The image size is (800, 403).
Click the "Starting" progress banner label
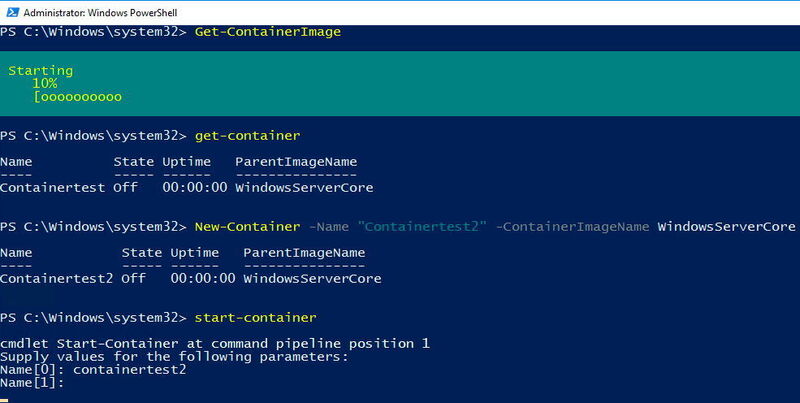coord(41,71)
